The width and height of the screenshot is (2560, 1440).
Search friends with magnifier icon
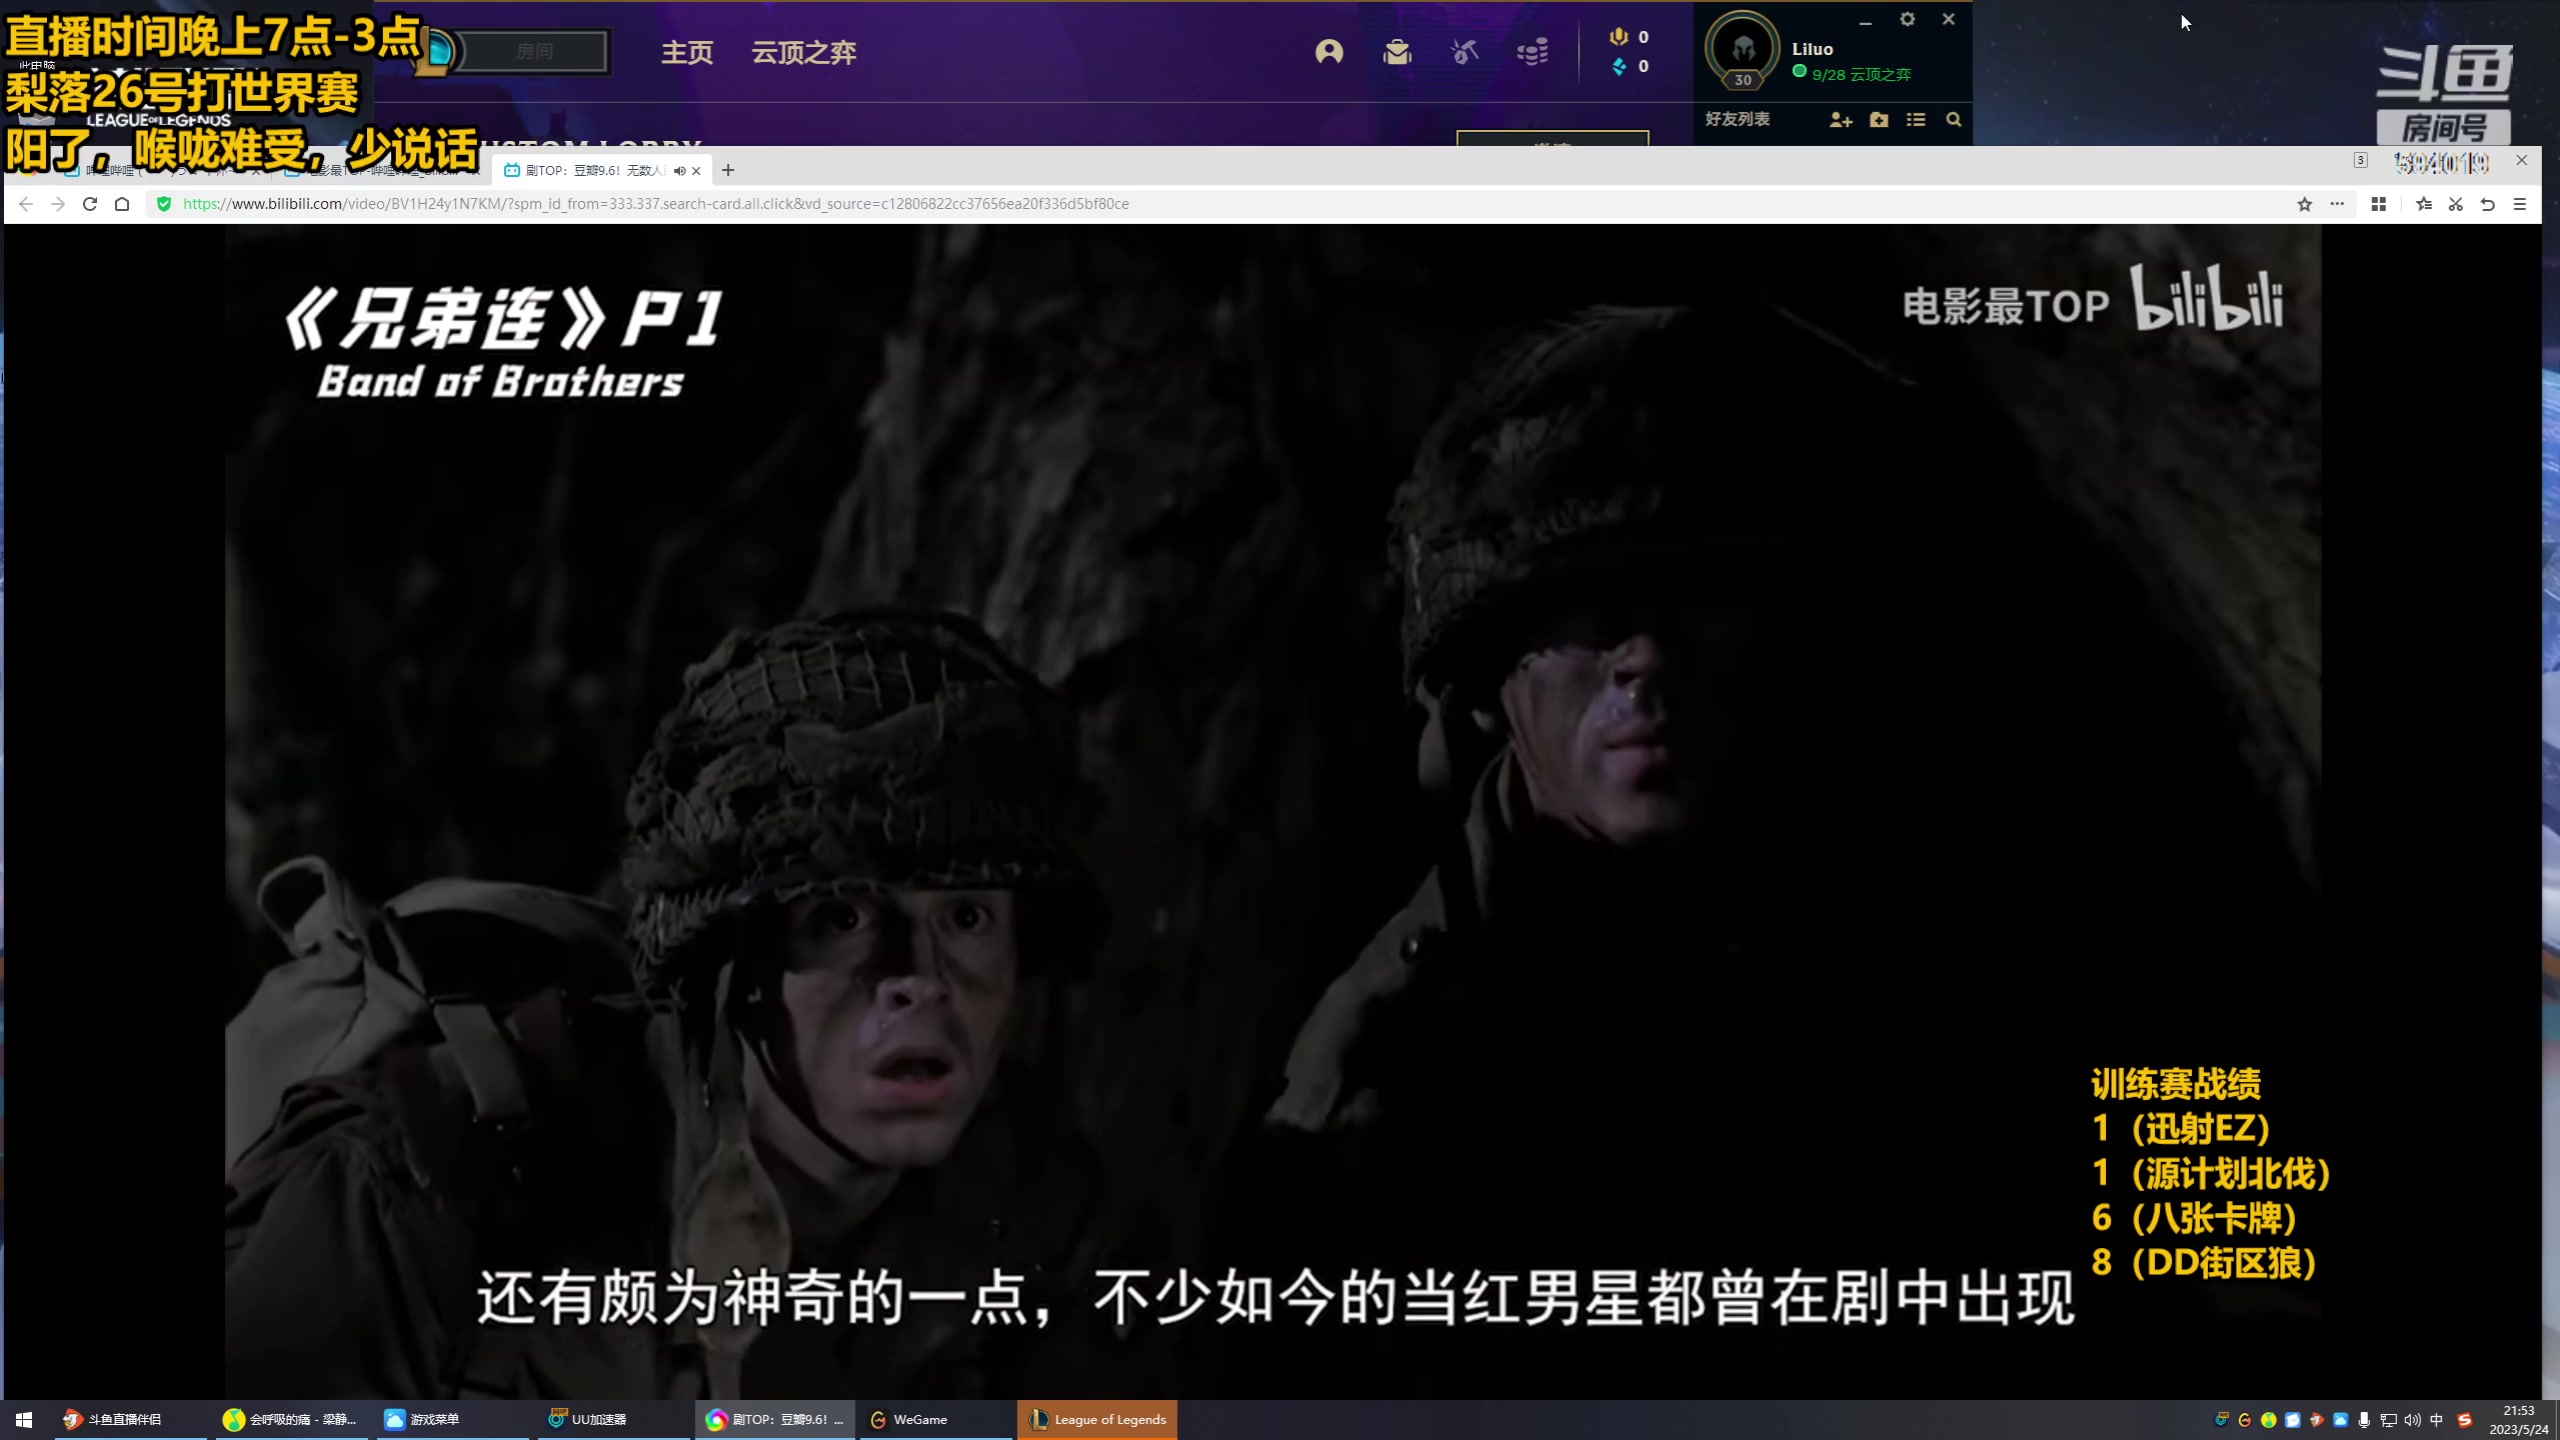(x=1953, y=120)
